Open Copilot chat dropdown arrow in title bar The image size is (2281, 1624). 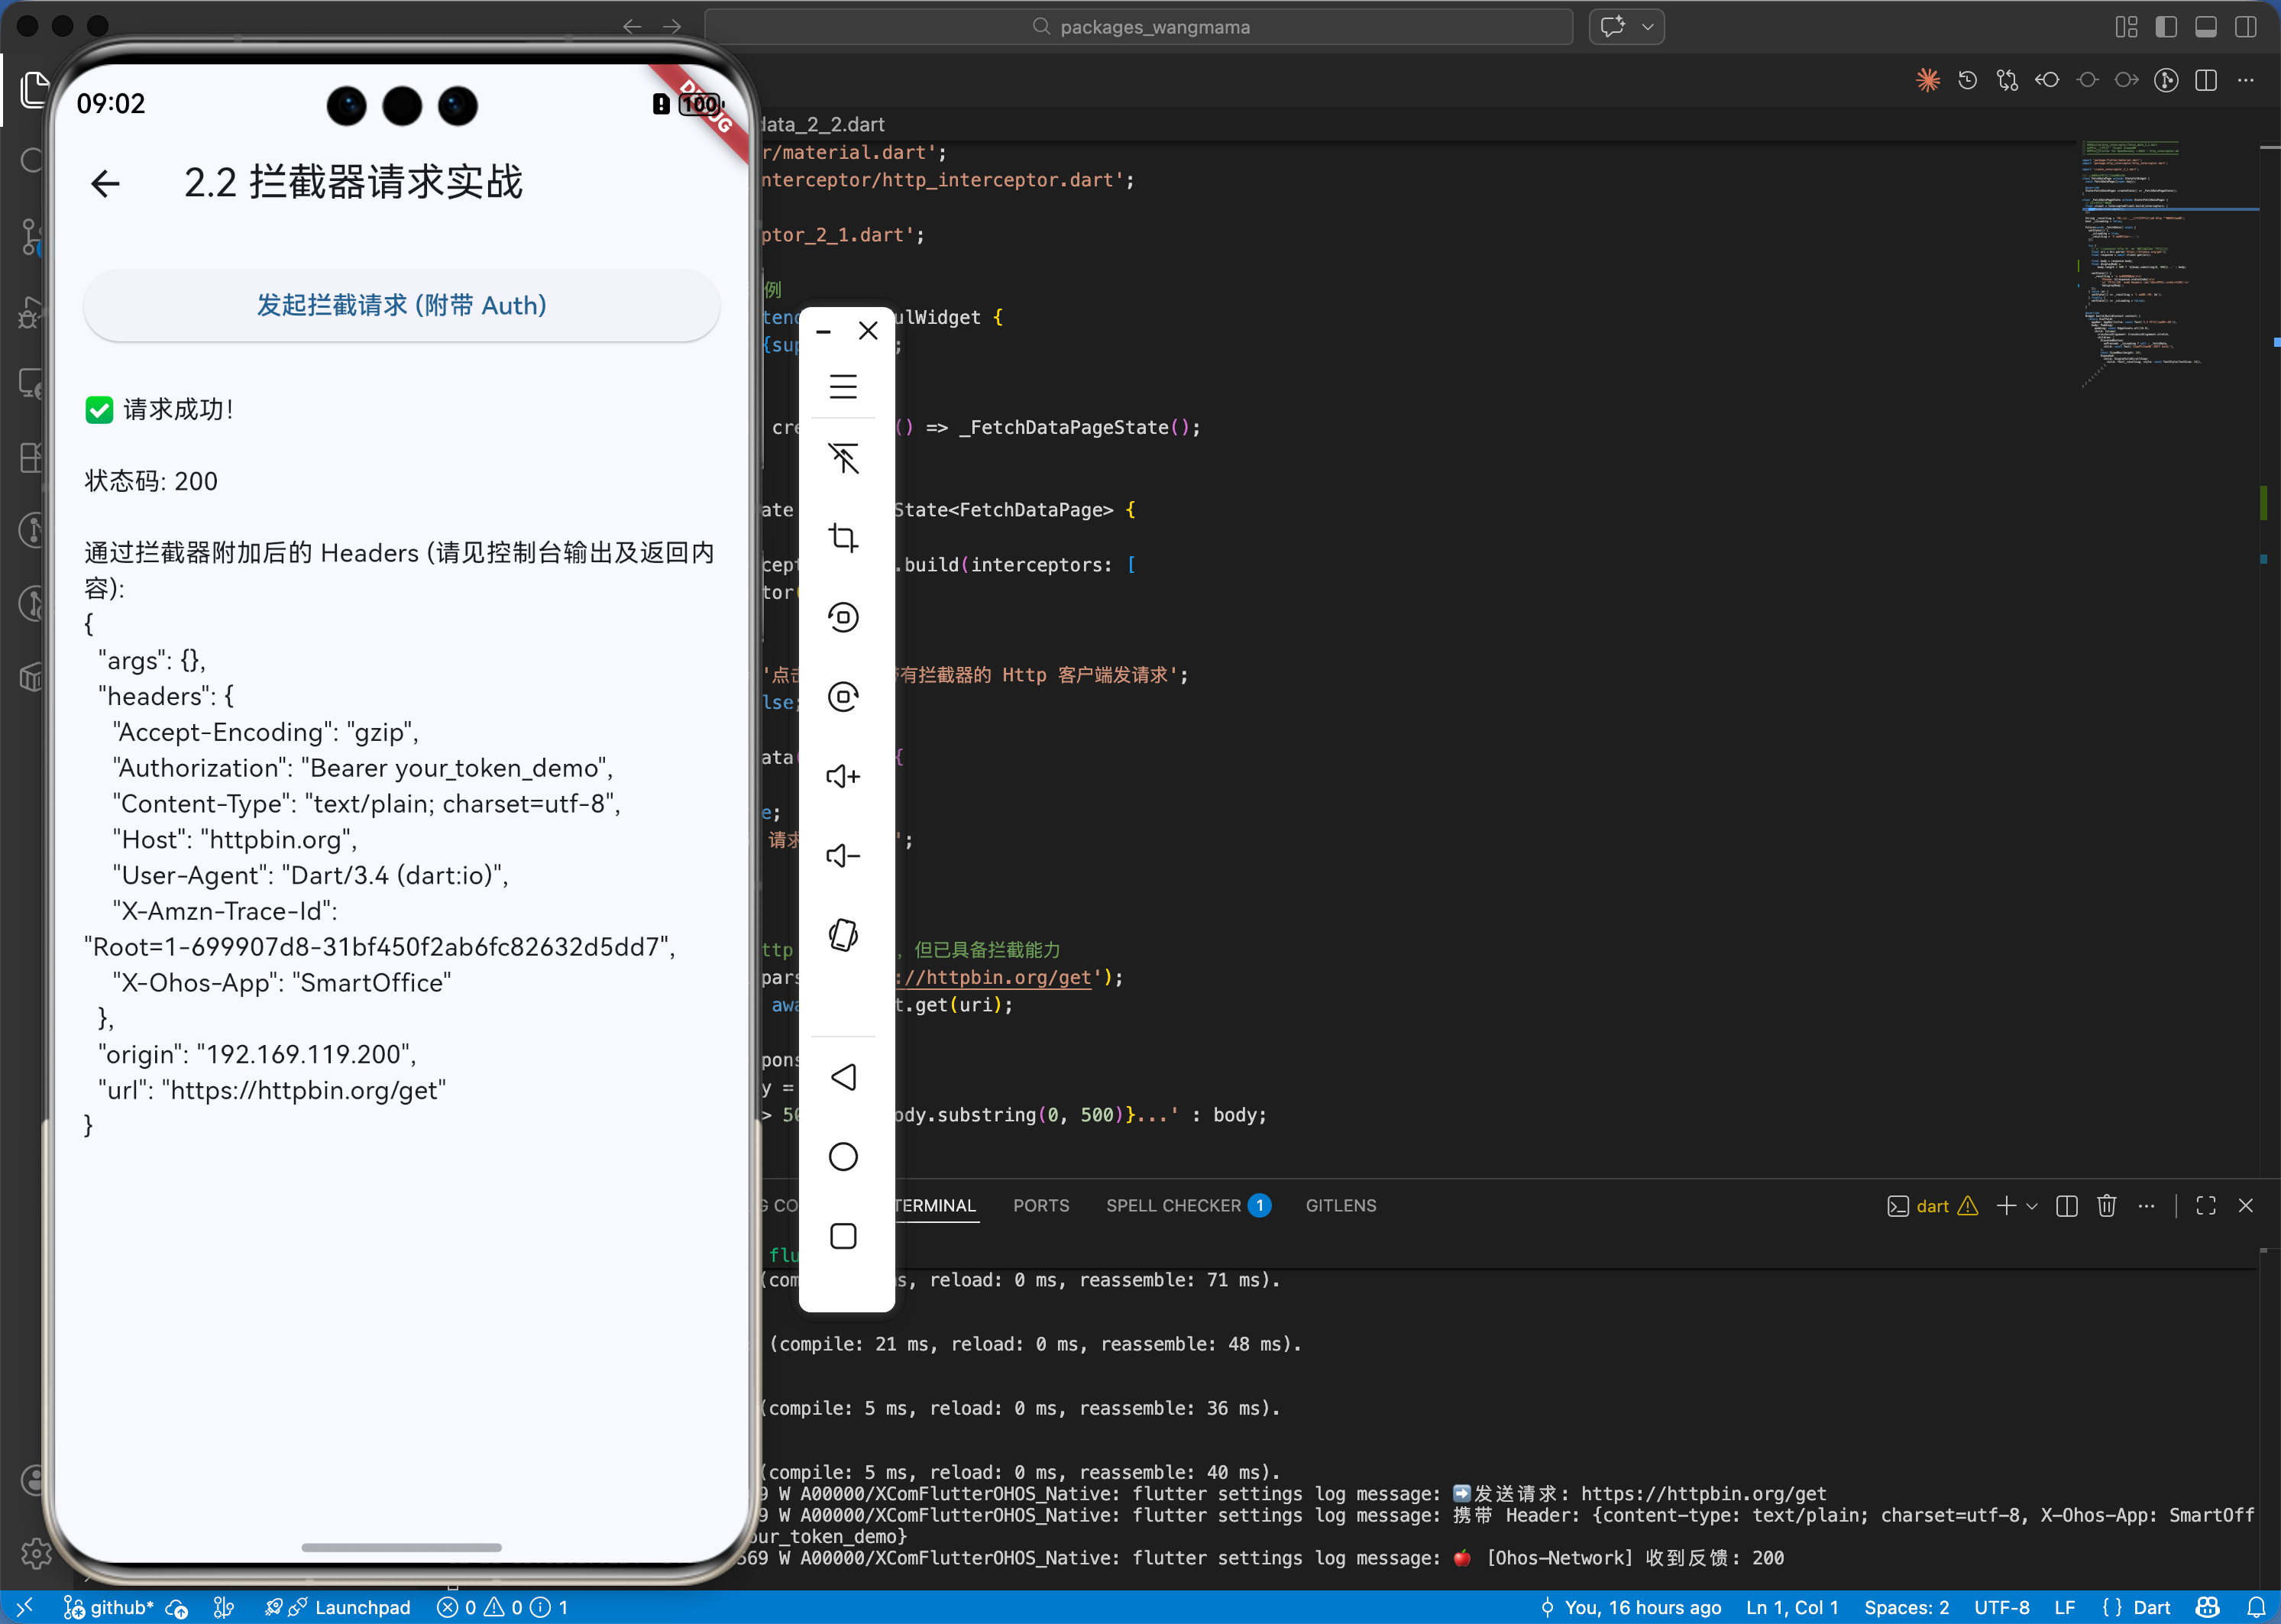click(1647, 27)
